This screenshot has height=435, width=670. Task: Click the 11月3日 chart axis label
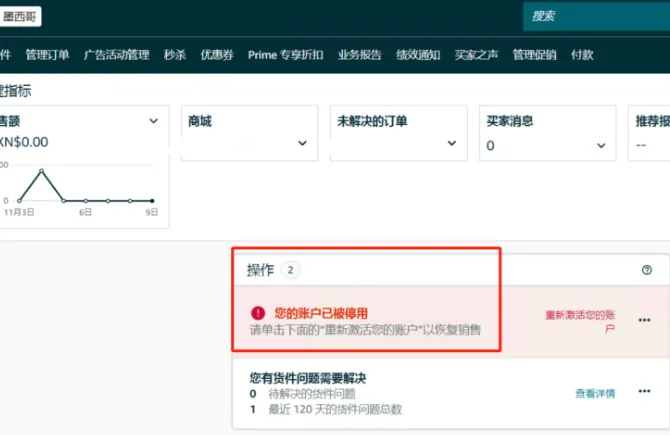19,212
